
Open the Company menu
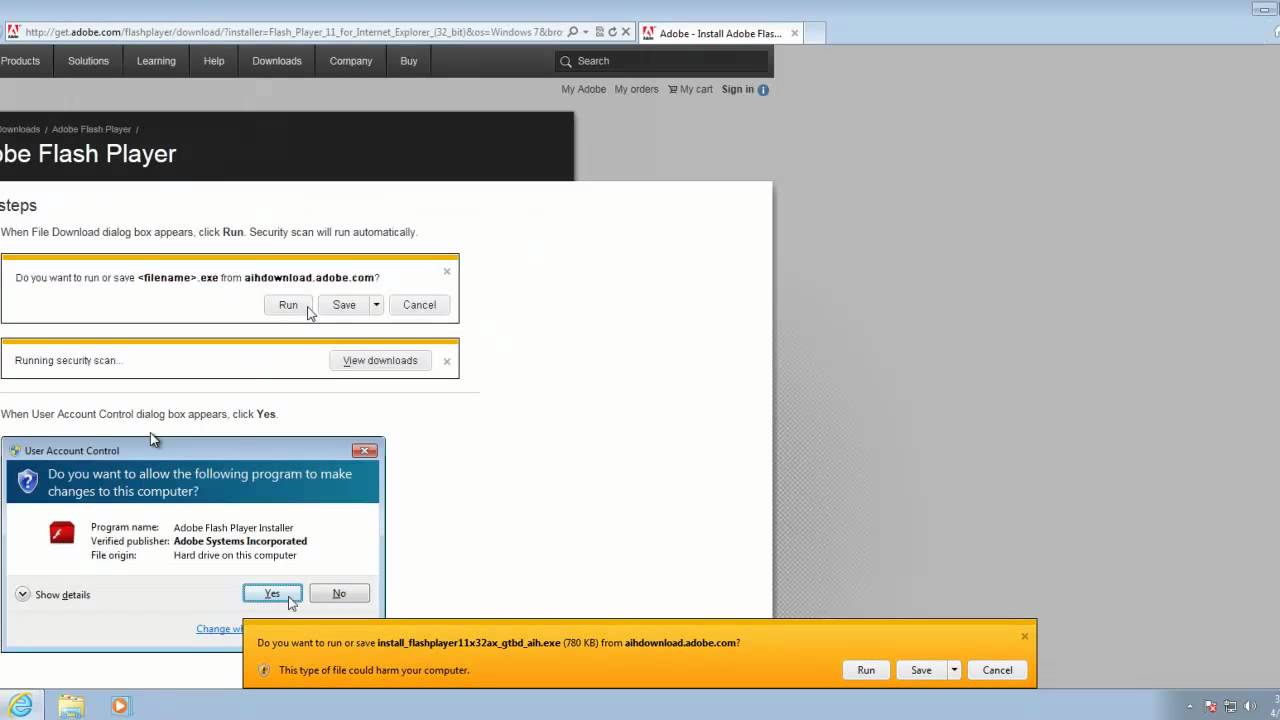(351, 61)
